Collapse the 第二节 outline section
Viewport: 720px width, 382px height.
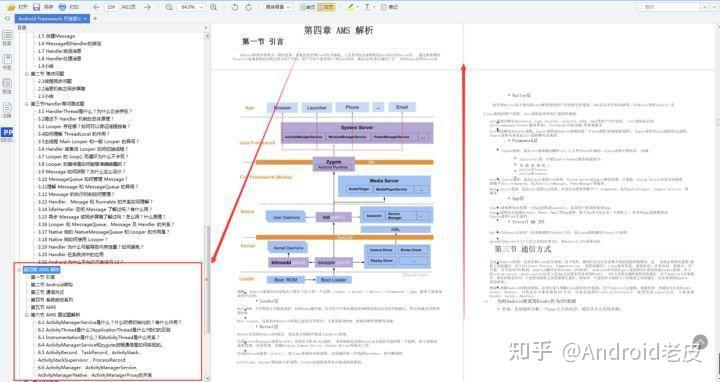pos(27,73)
